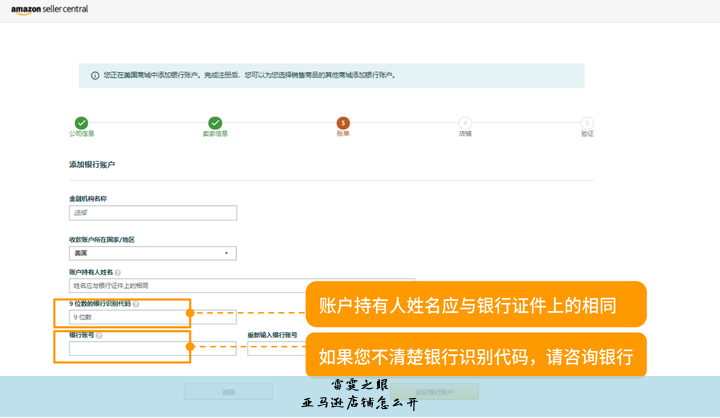Viewport: 720px width, 418px height.
Task: Click the 验证 step 5 circle
Action: pos(587,123)
